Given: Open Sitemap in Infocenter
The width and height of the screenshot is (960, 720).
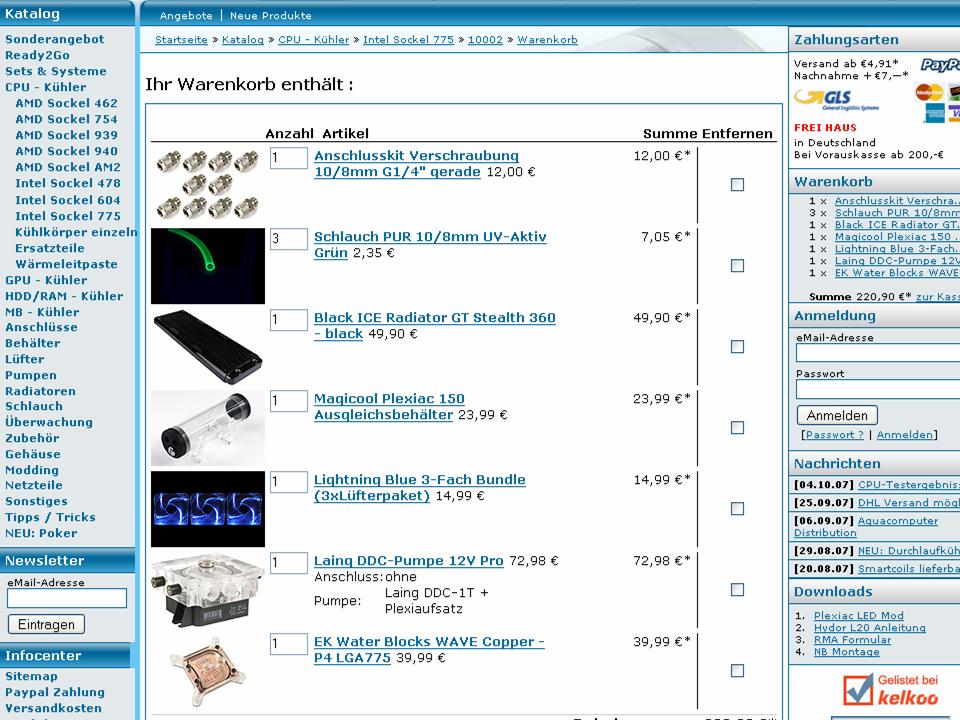Looking at the screenshot, I should [31, 676].
